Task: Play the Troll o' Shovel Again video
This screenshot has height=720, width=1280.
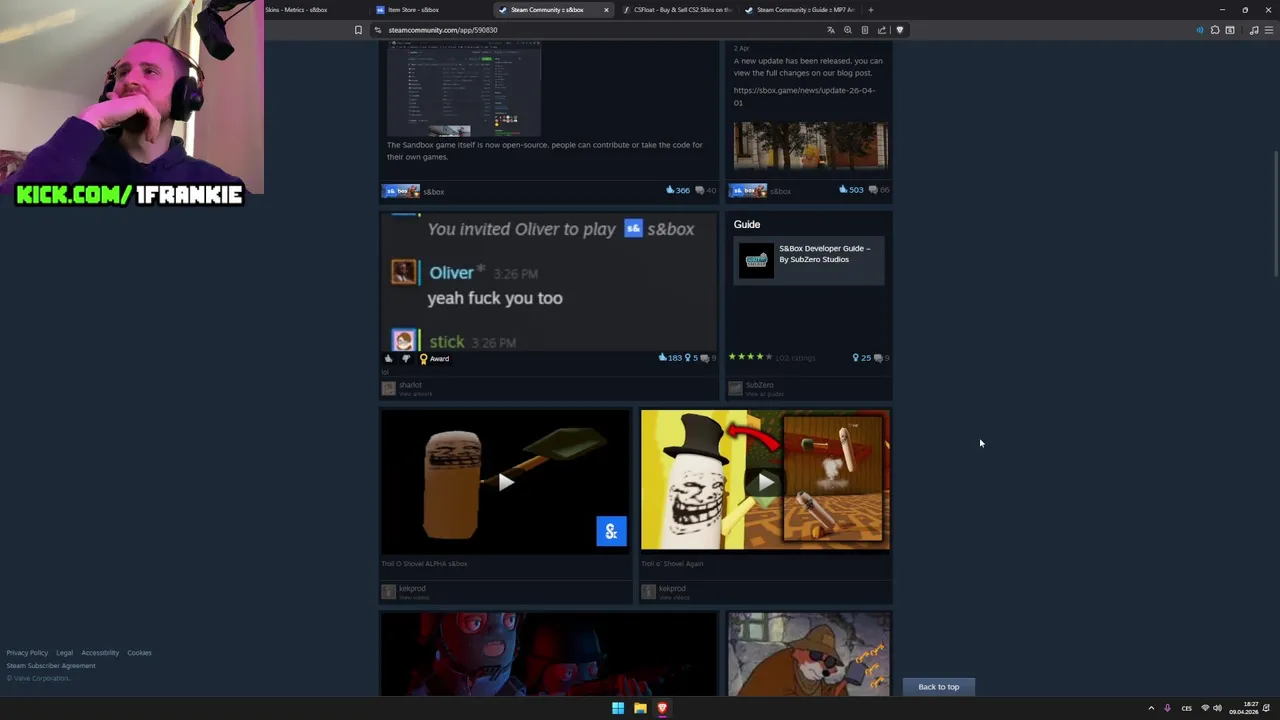Action: coord(765,482)
